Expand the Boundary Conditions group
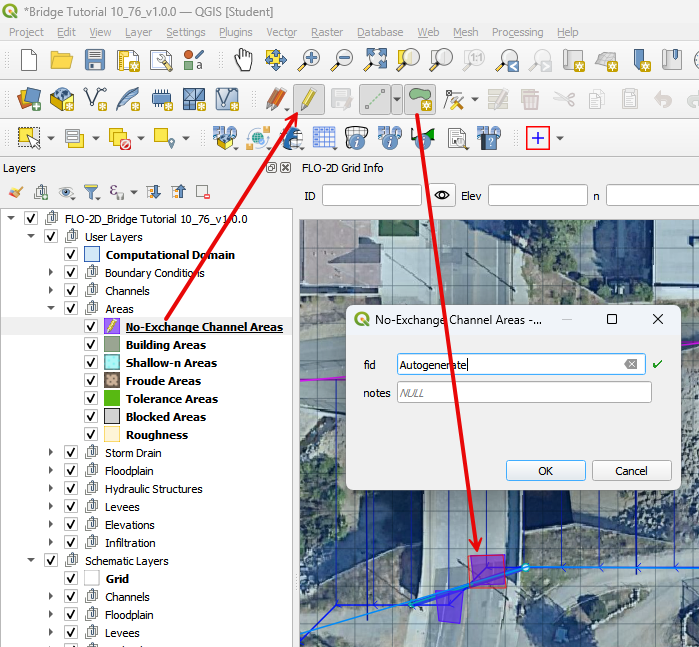The height and width of the screenshot is (647, 699). (x=51, y=273)
